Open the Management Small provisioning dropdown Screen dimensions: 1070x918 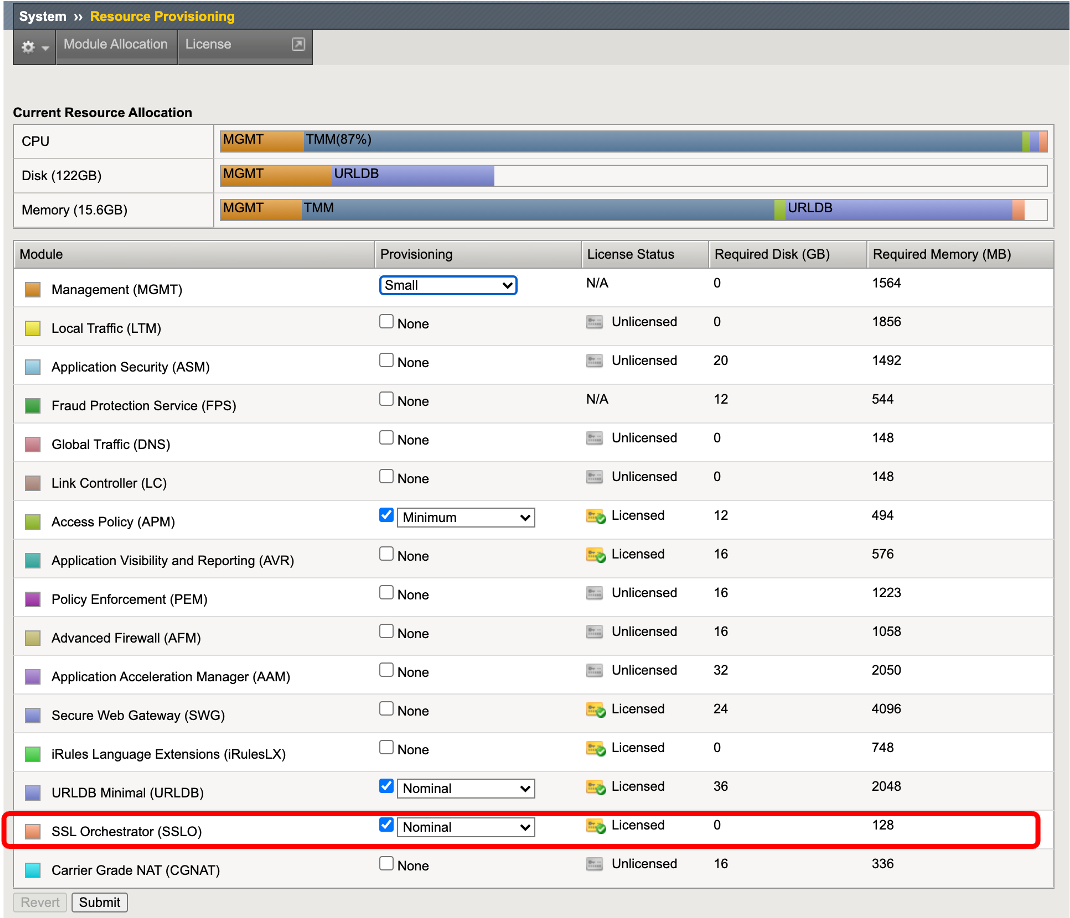coord(448,285)
